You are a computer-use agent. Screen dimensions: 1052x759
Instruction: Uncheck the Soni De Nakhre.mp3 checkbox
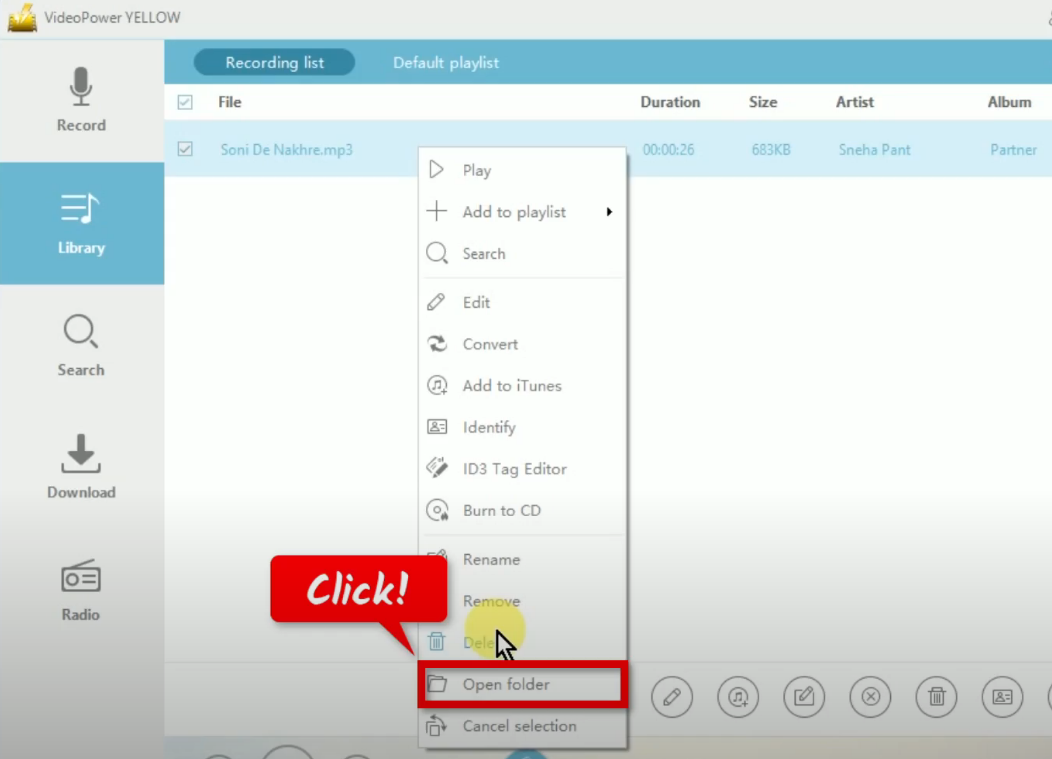(x=185, y=149)
